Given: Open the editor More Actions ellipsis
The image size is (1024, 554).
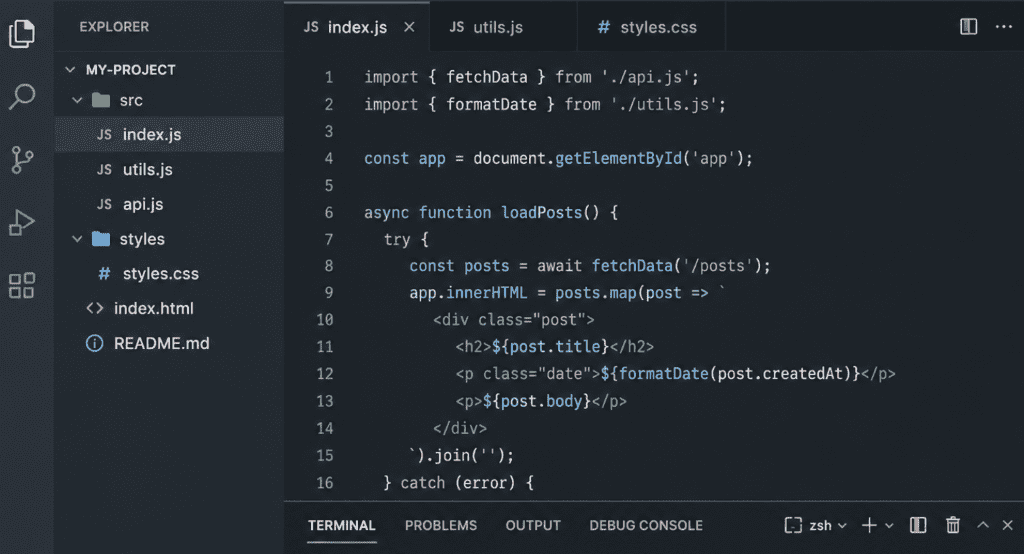Looking at the screenshot, I should (1004, 27).
